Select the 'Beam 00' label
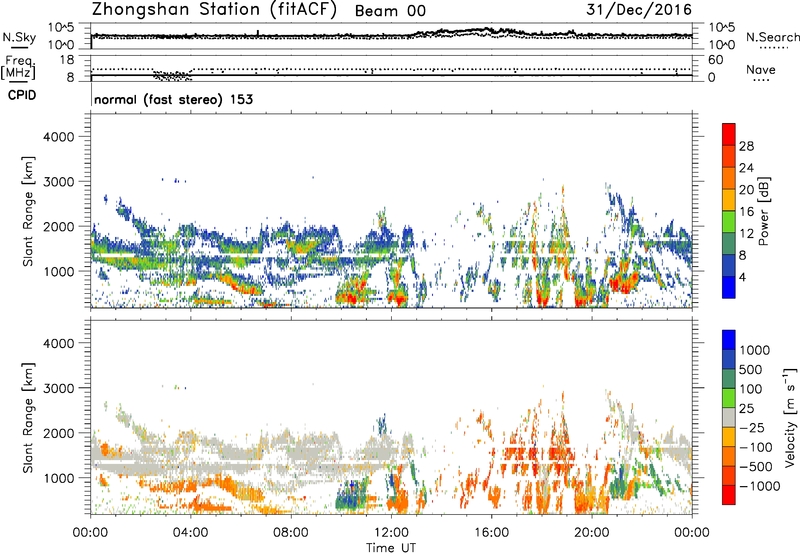The height and width of the screenshot is (554, 800). (390, 11)
